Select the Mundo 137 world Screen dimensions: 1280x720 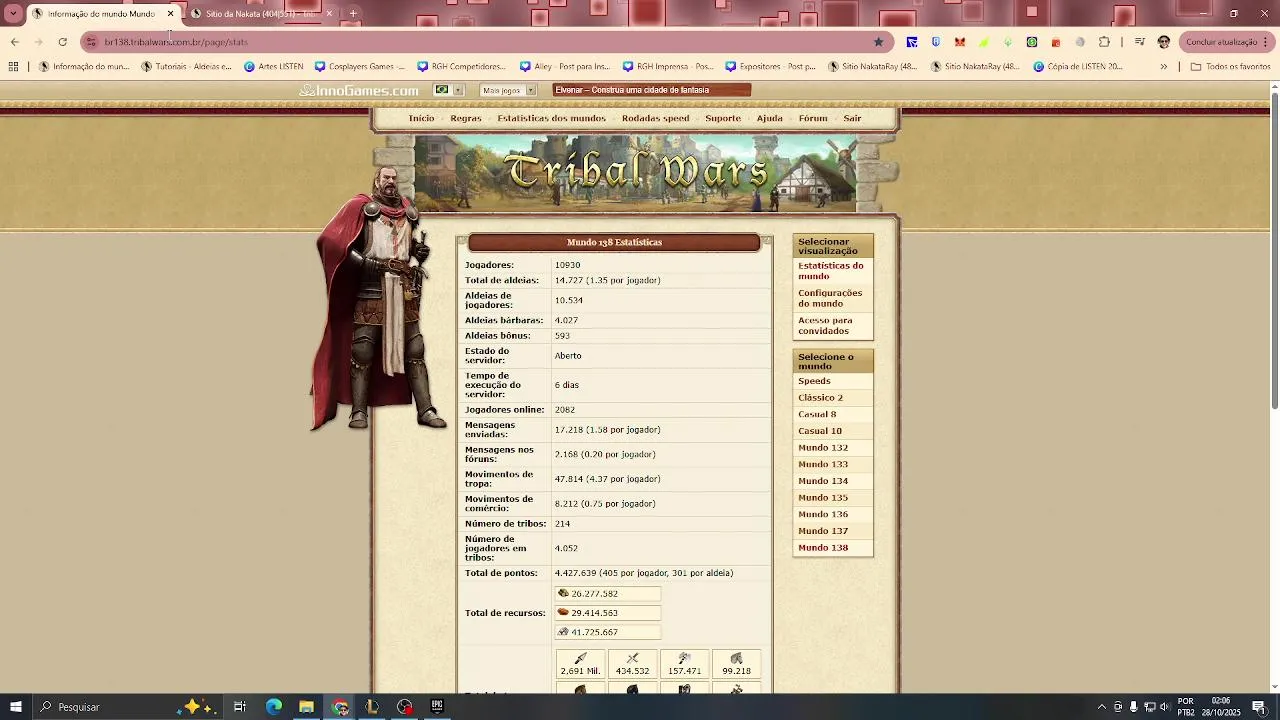point(823,531)
